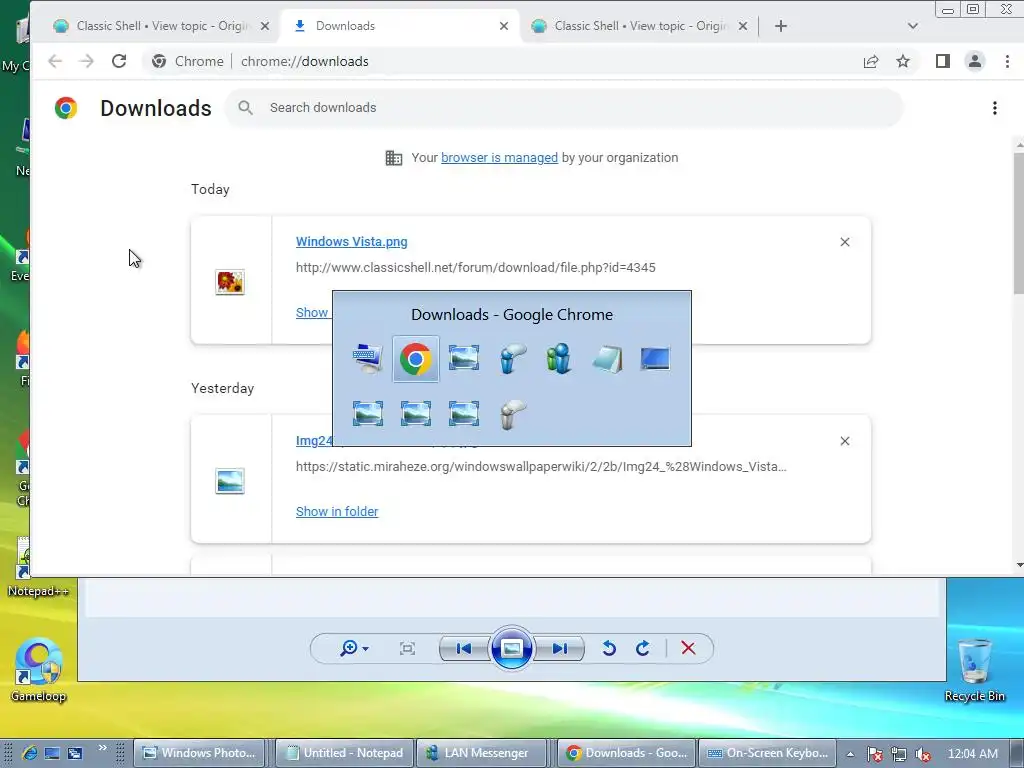Click Show in folder for Img24
The image size is (1024, 768).
tap(337, 511)
